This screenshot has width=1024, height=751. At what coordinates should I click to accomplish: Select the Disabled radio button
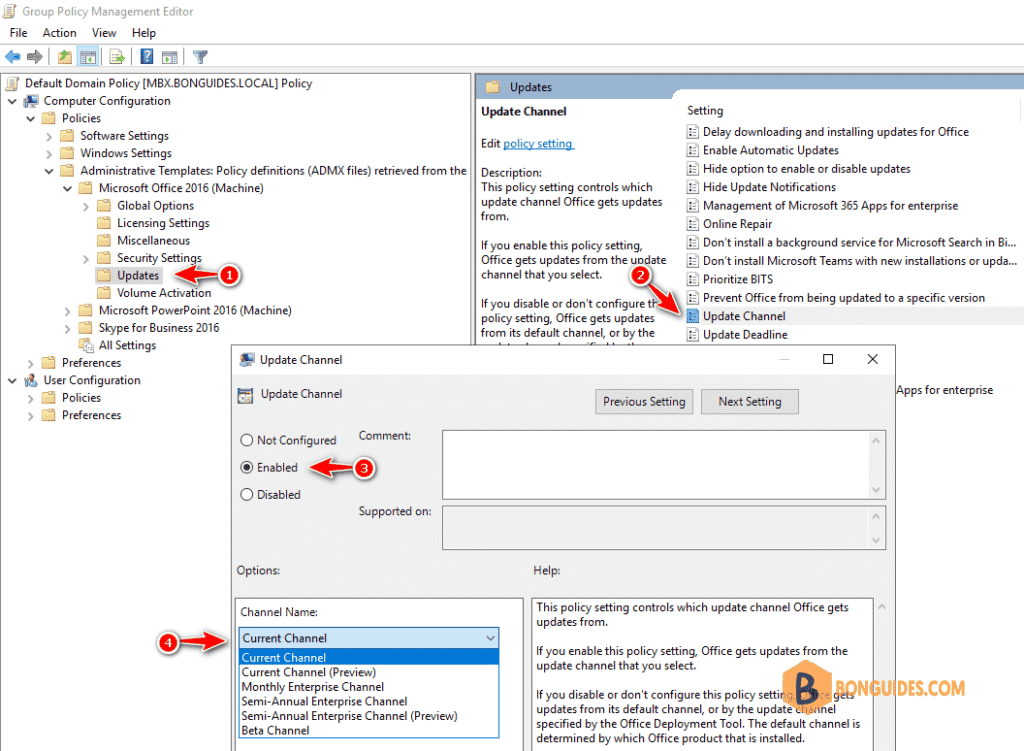tap(247, 495)
